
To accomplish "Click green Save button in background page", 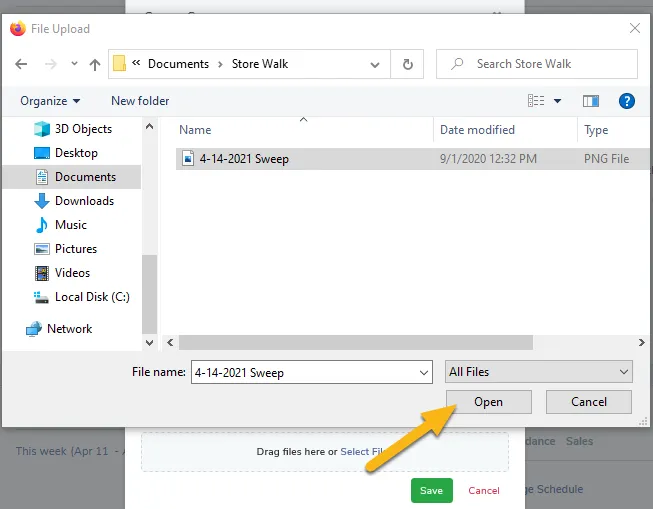I will point(431,491).
